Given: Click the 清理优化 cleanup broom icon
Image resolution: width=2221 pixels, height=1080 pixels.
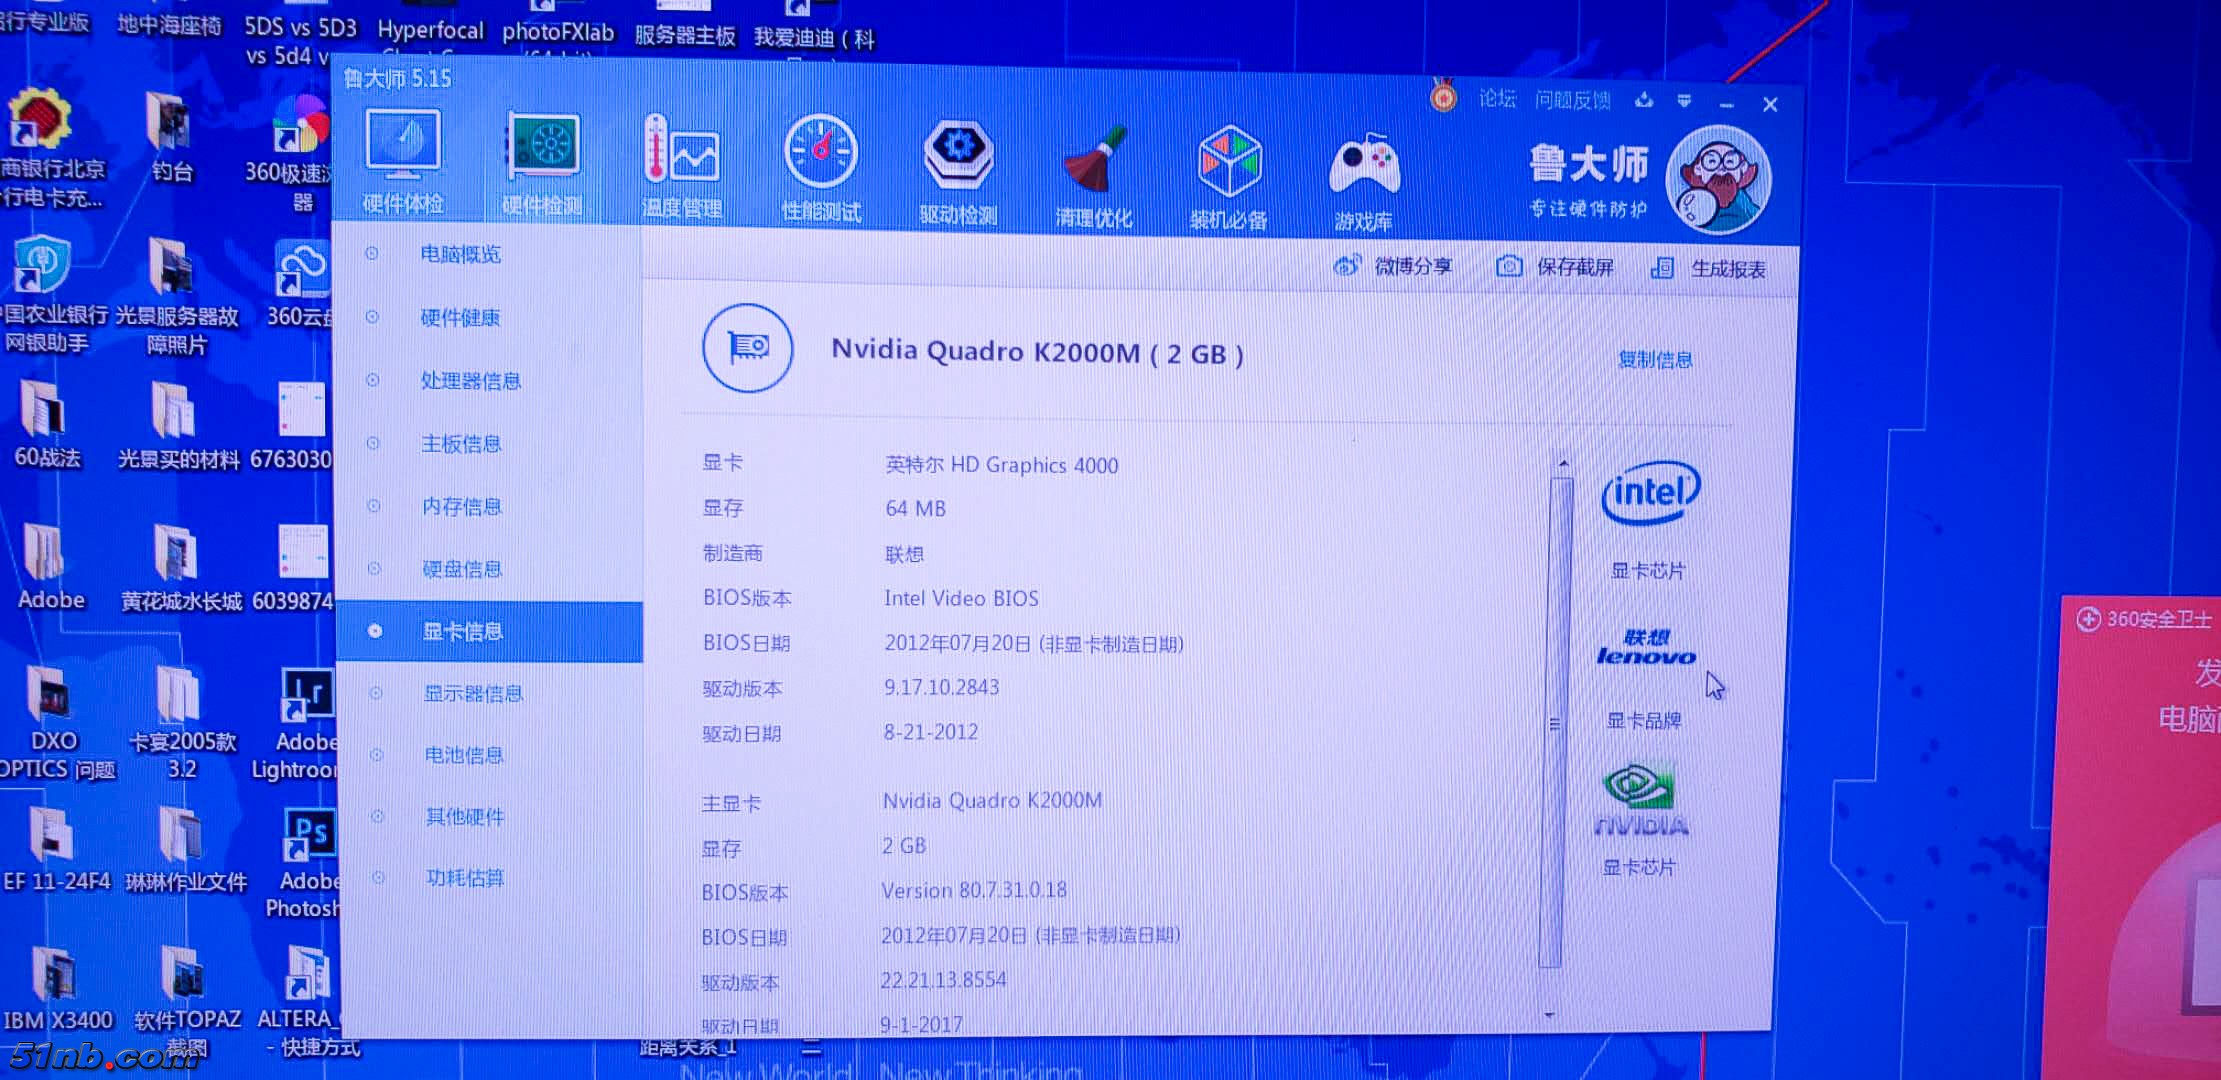Looking at the screenshot, I should [1094, 160].
